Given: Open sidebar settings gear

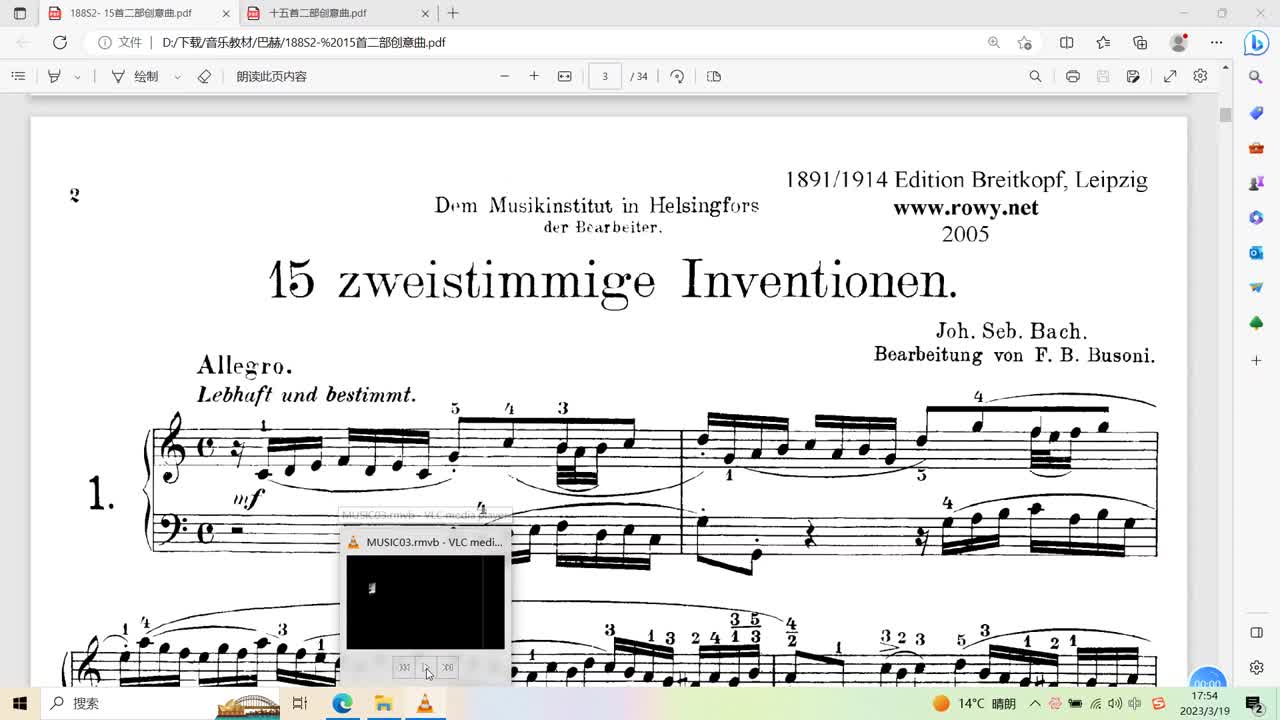Looking at the screenshot, I should tap(1256, 667).
